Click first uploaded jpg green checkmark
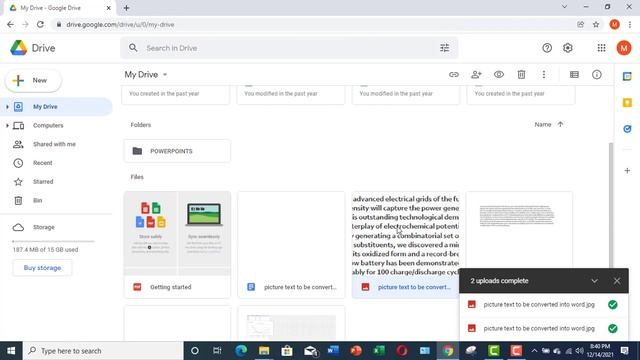This screenshot has width=640, height=360. [x=613, y=304]
